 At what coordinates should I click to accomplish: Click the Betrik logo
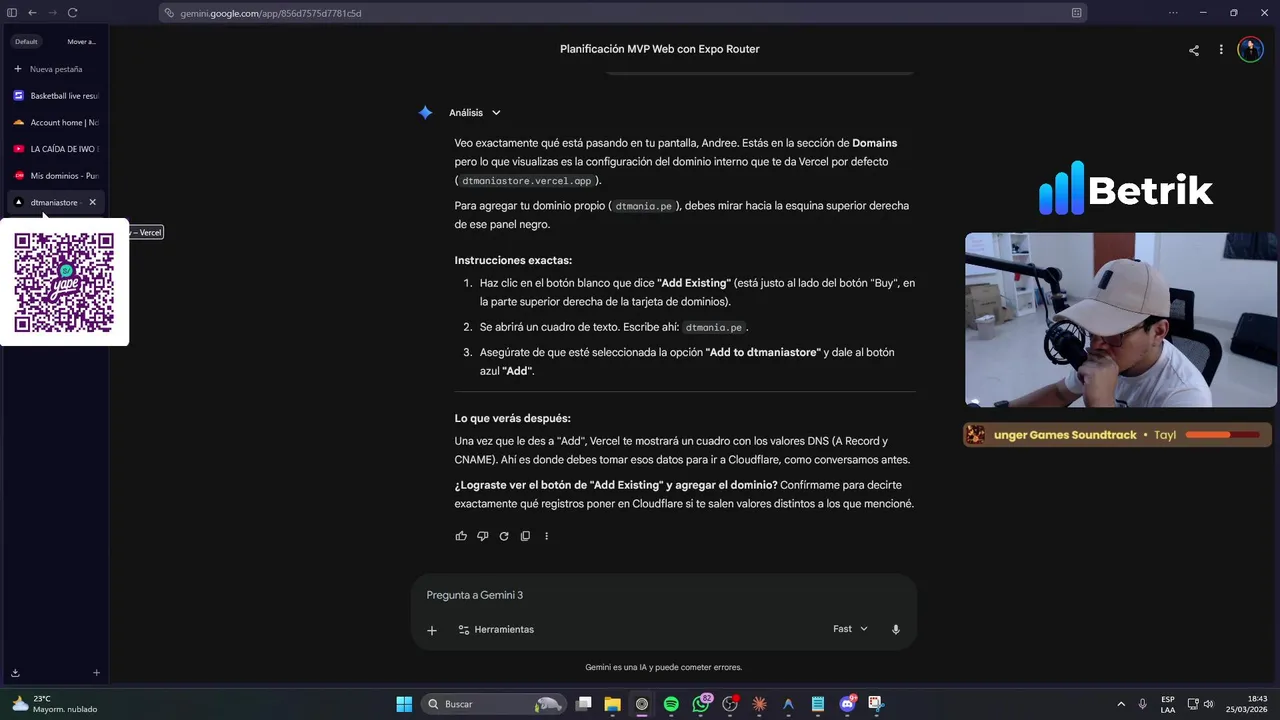coord(1126,189)
